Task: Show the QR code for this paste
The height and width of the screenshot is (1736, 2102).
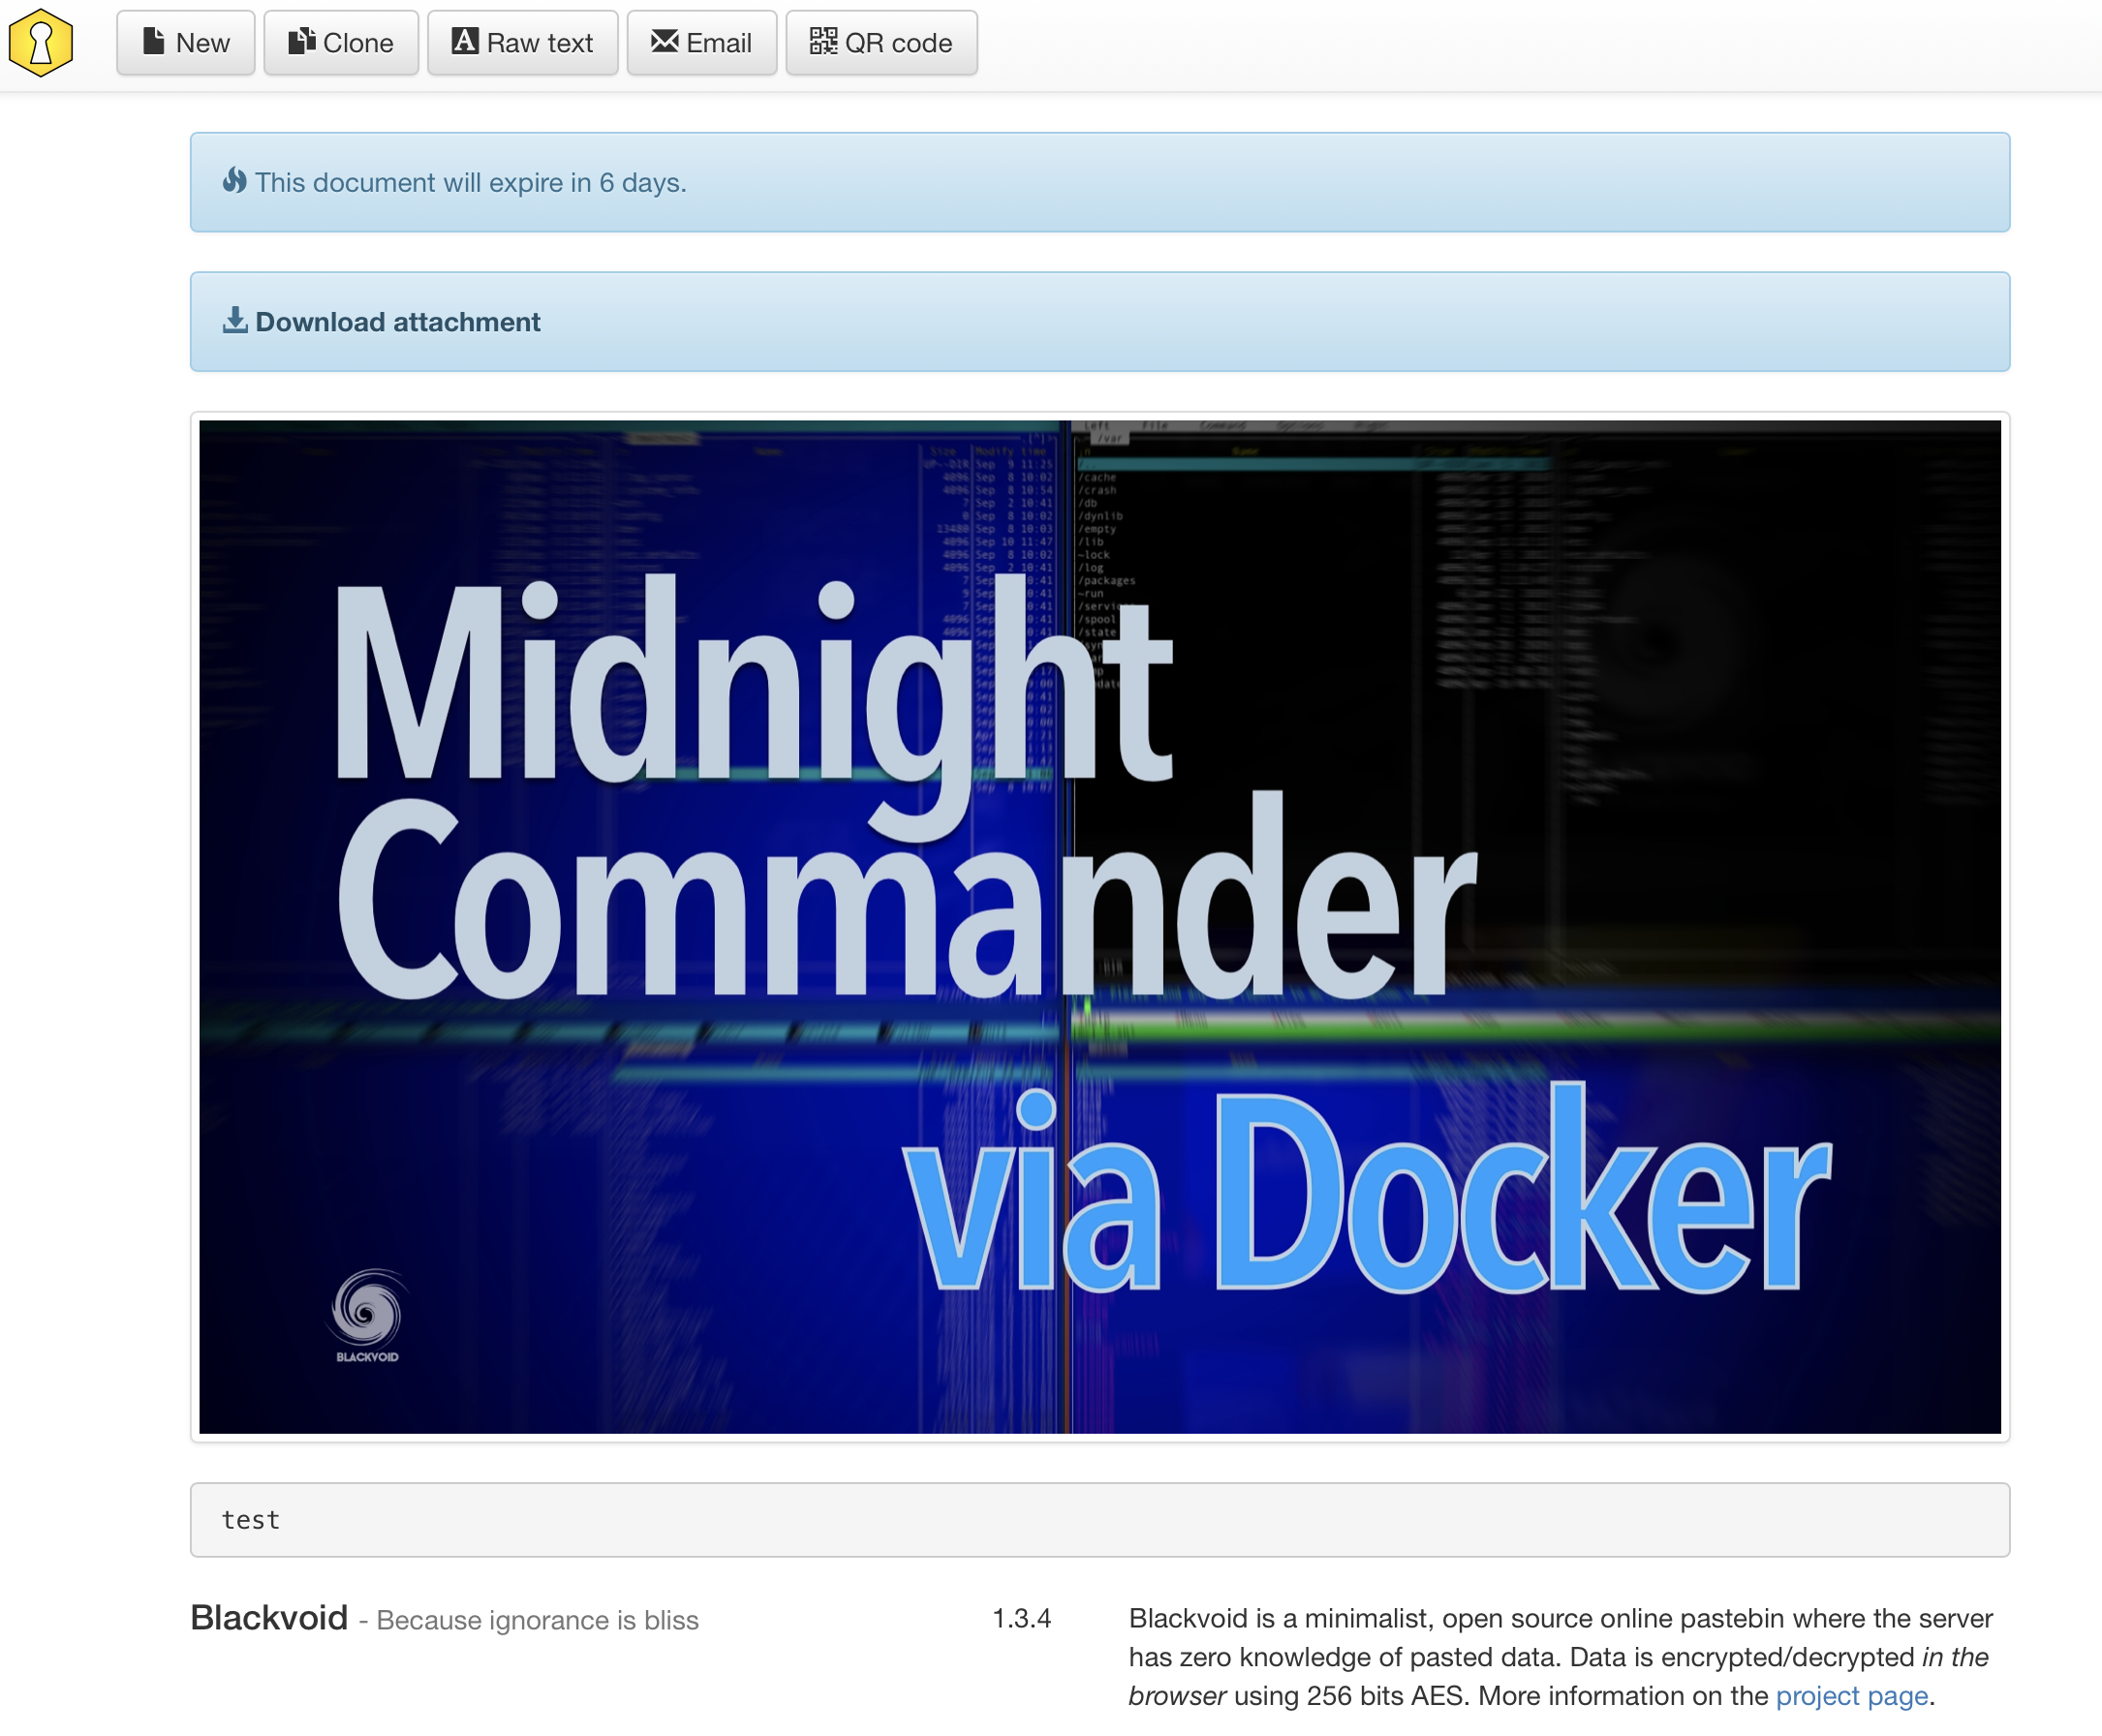Action: [881, 43]
